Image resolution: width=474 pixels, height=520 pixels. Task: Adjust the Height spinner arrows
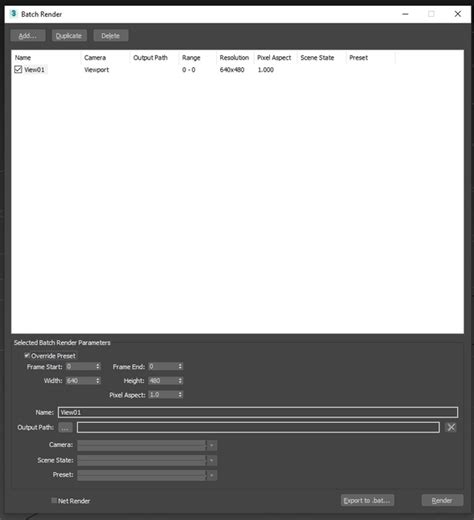point(180,380)
